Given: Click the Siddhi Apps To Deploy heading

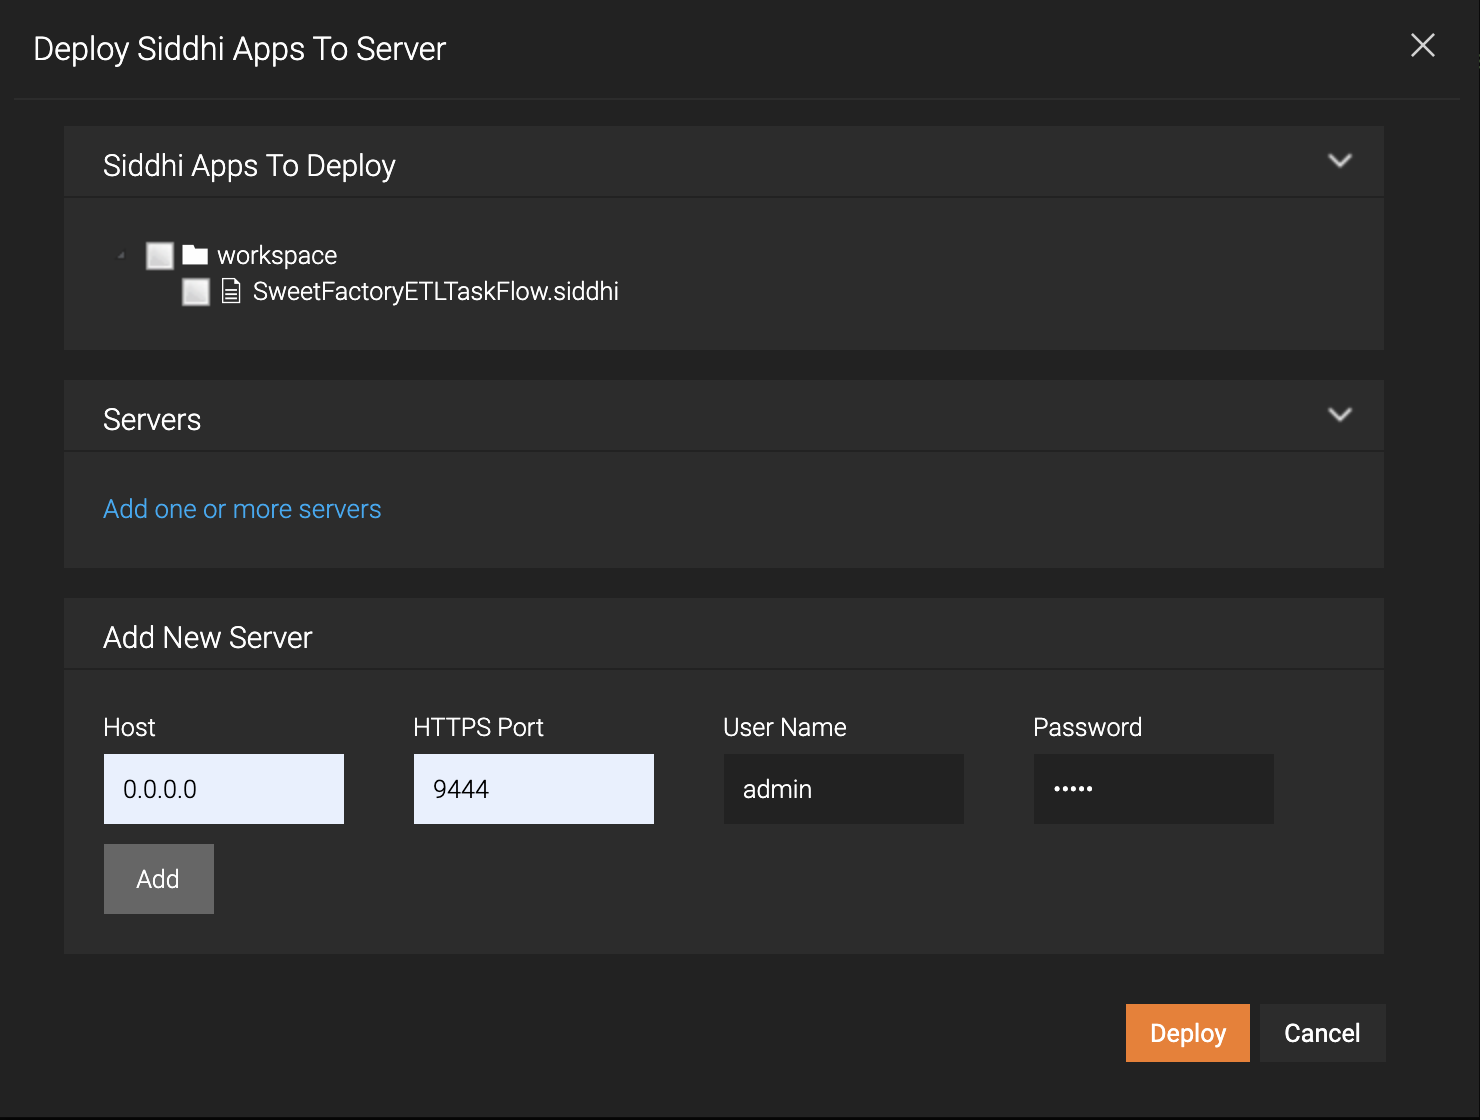Looking at the screenshot, I should pyautogui.click(x=249, y=165).
